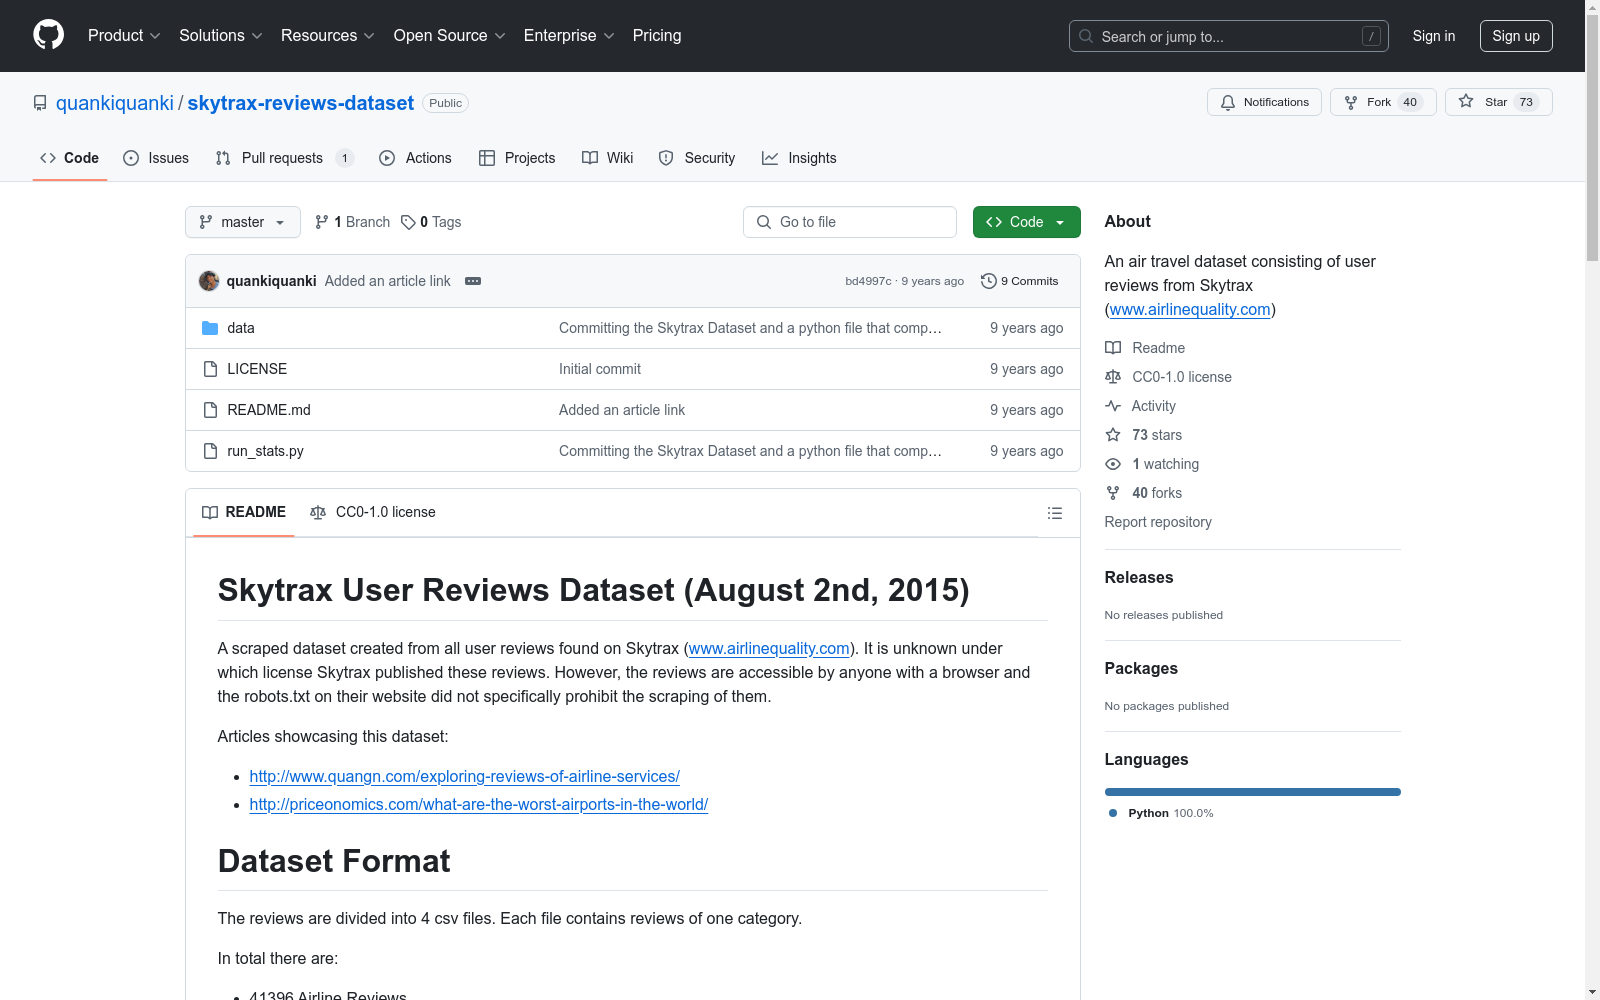The width and height of the screenshot is (1600, 1000).
Task: Switch to the Pull requests tab
Action: pyautogui.click(x=285, y=158)
